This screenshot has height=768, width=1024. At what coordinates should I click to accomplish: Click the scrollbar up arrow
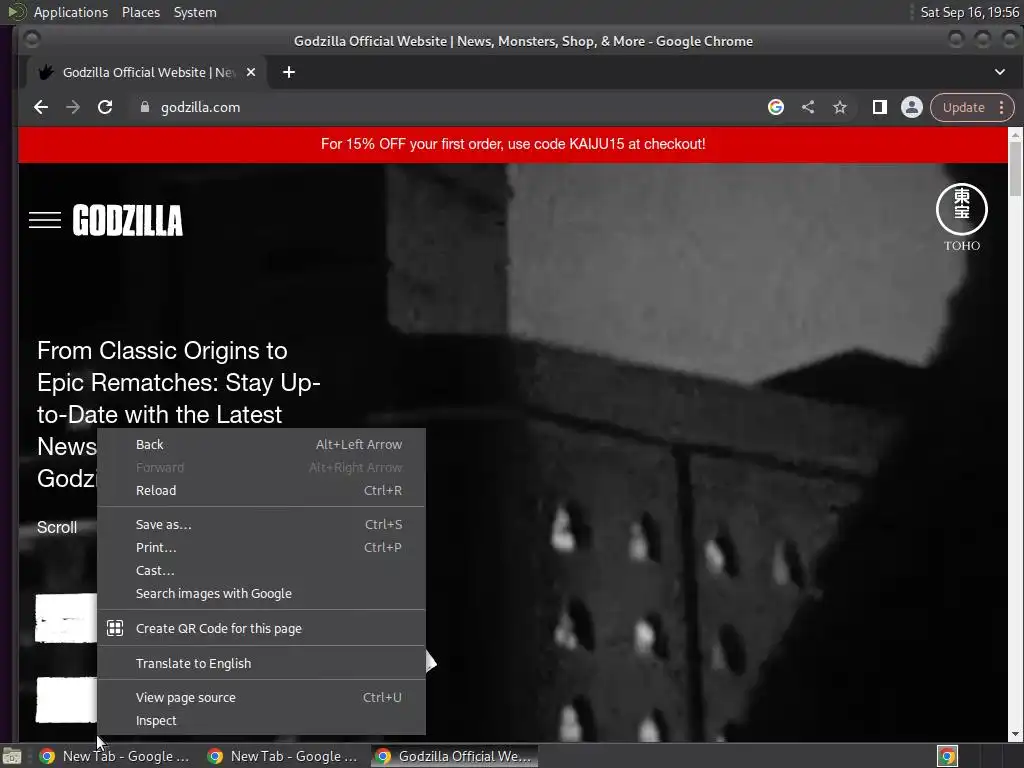pyautogui.click(x=1015, y=134)
